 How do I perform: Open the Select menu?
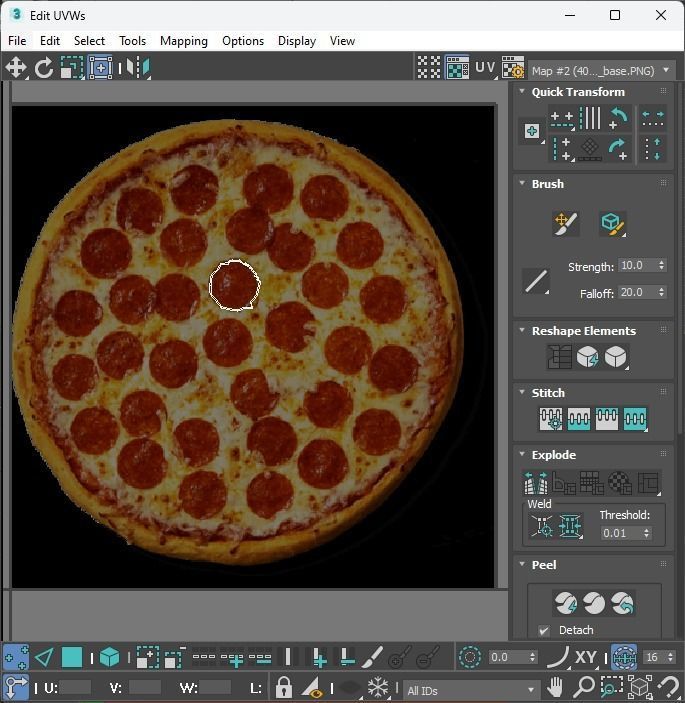(89, 41)
